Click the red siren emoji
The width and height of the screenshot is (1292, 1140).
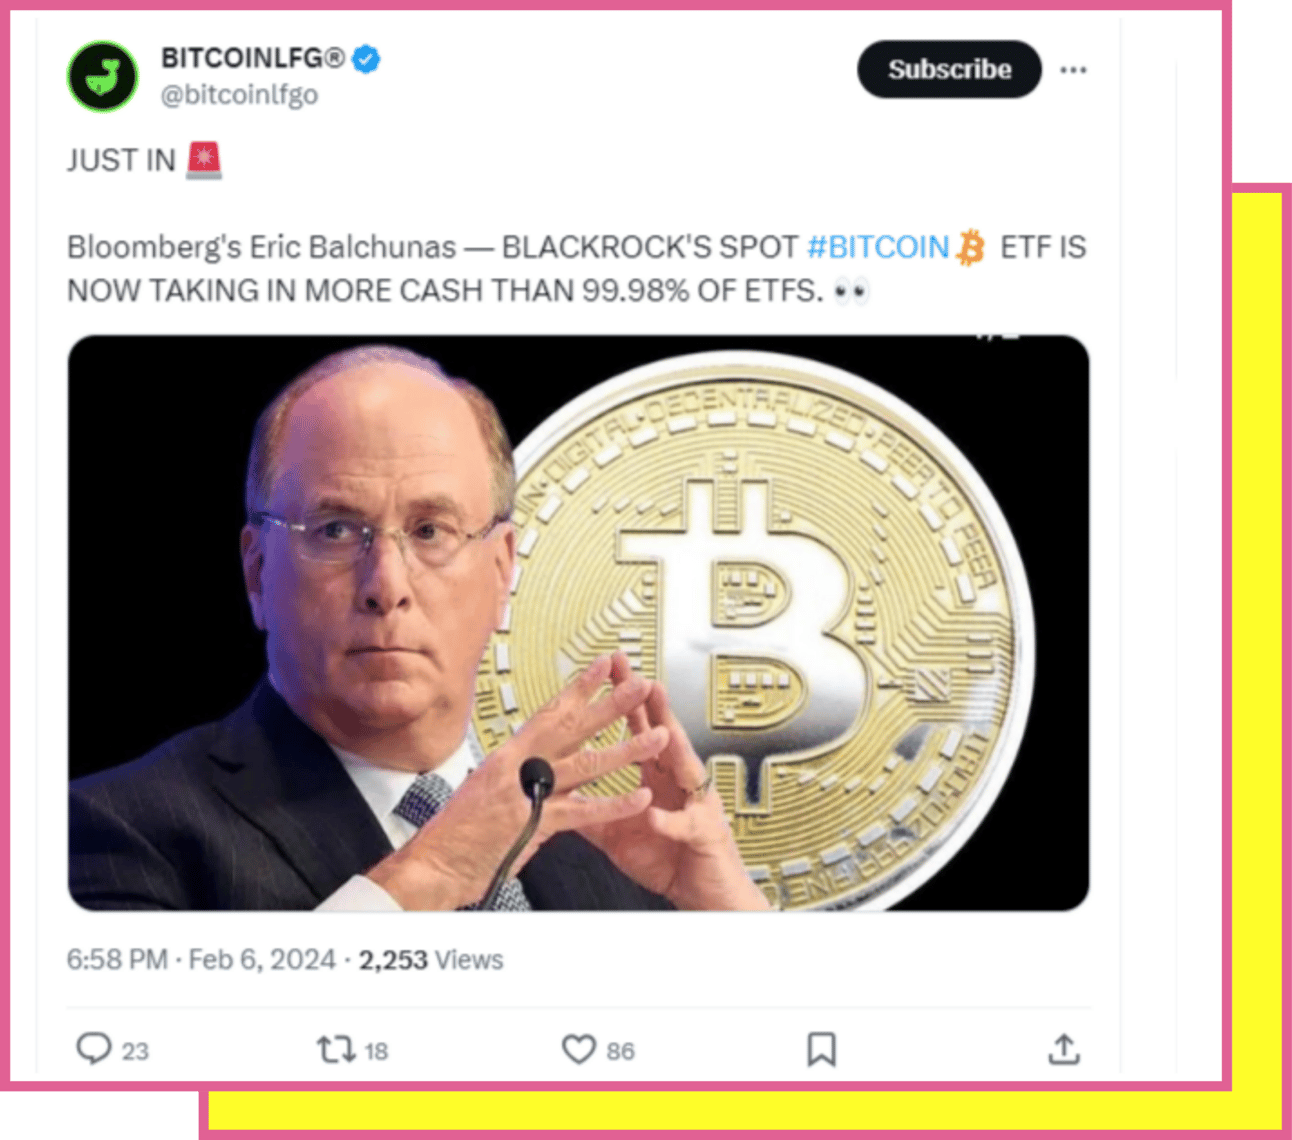click(x=204, y=160)
